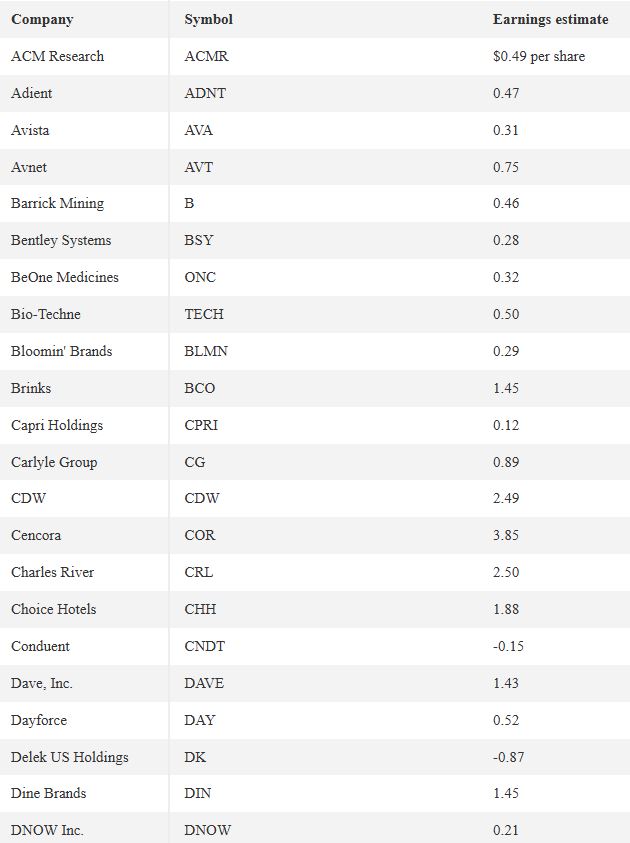Click the AVT symbol cell
The width and height of the screenshot is (630, 843).
point(198,167)
